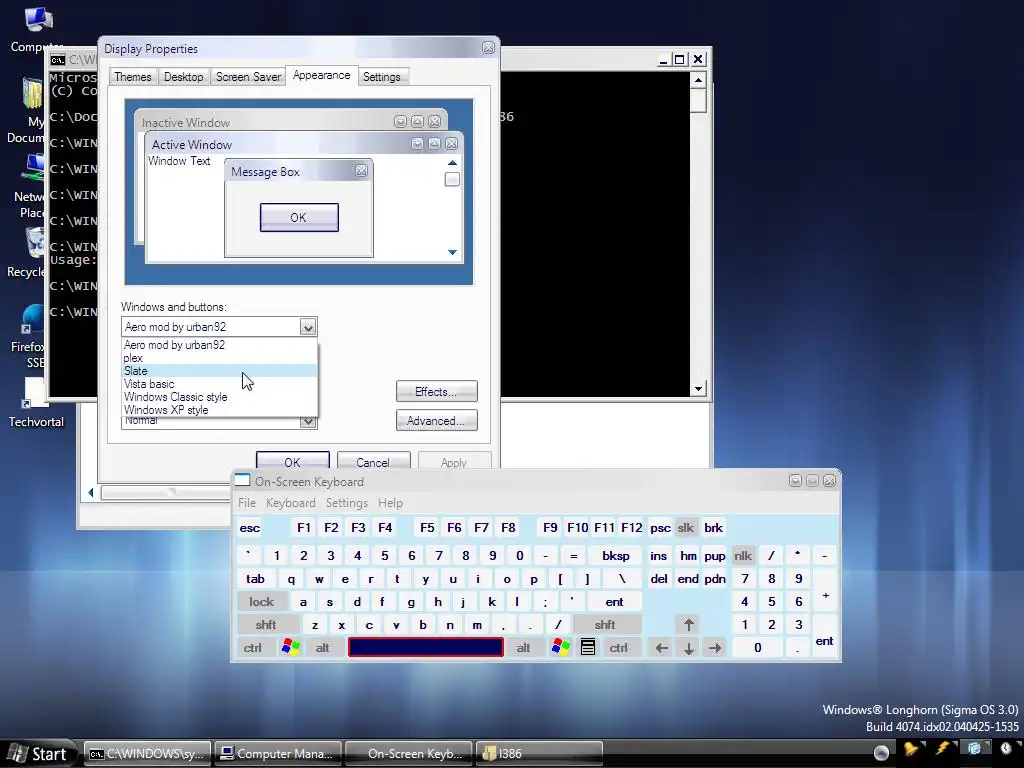Click the left arrow key
Image resolution: width=1024 pixels, height=768 pixels.
(662, 648)
